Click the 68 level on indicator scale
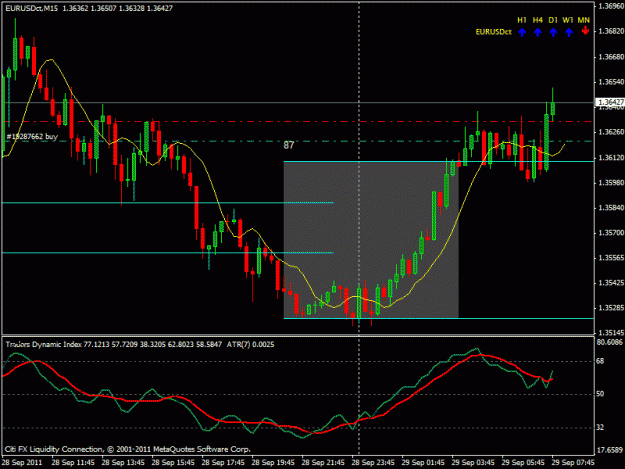 [x=600, y=361]
